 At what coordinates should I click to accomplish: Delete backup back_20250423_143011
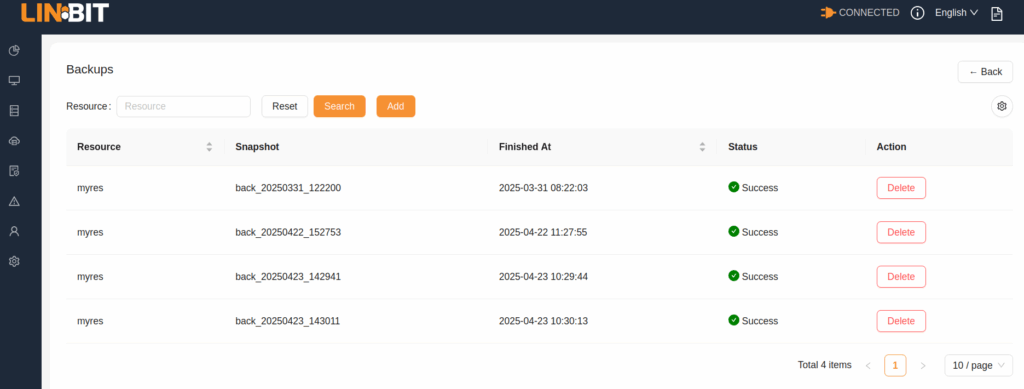(901, 321)
